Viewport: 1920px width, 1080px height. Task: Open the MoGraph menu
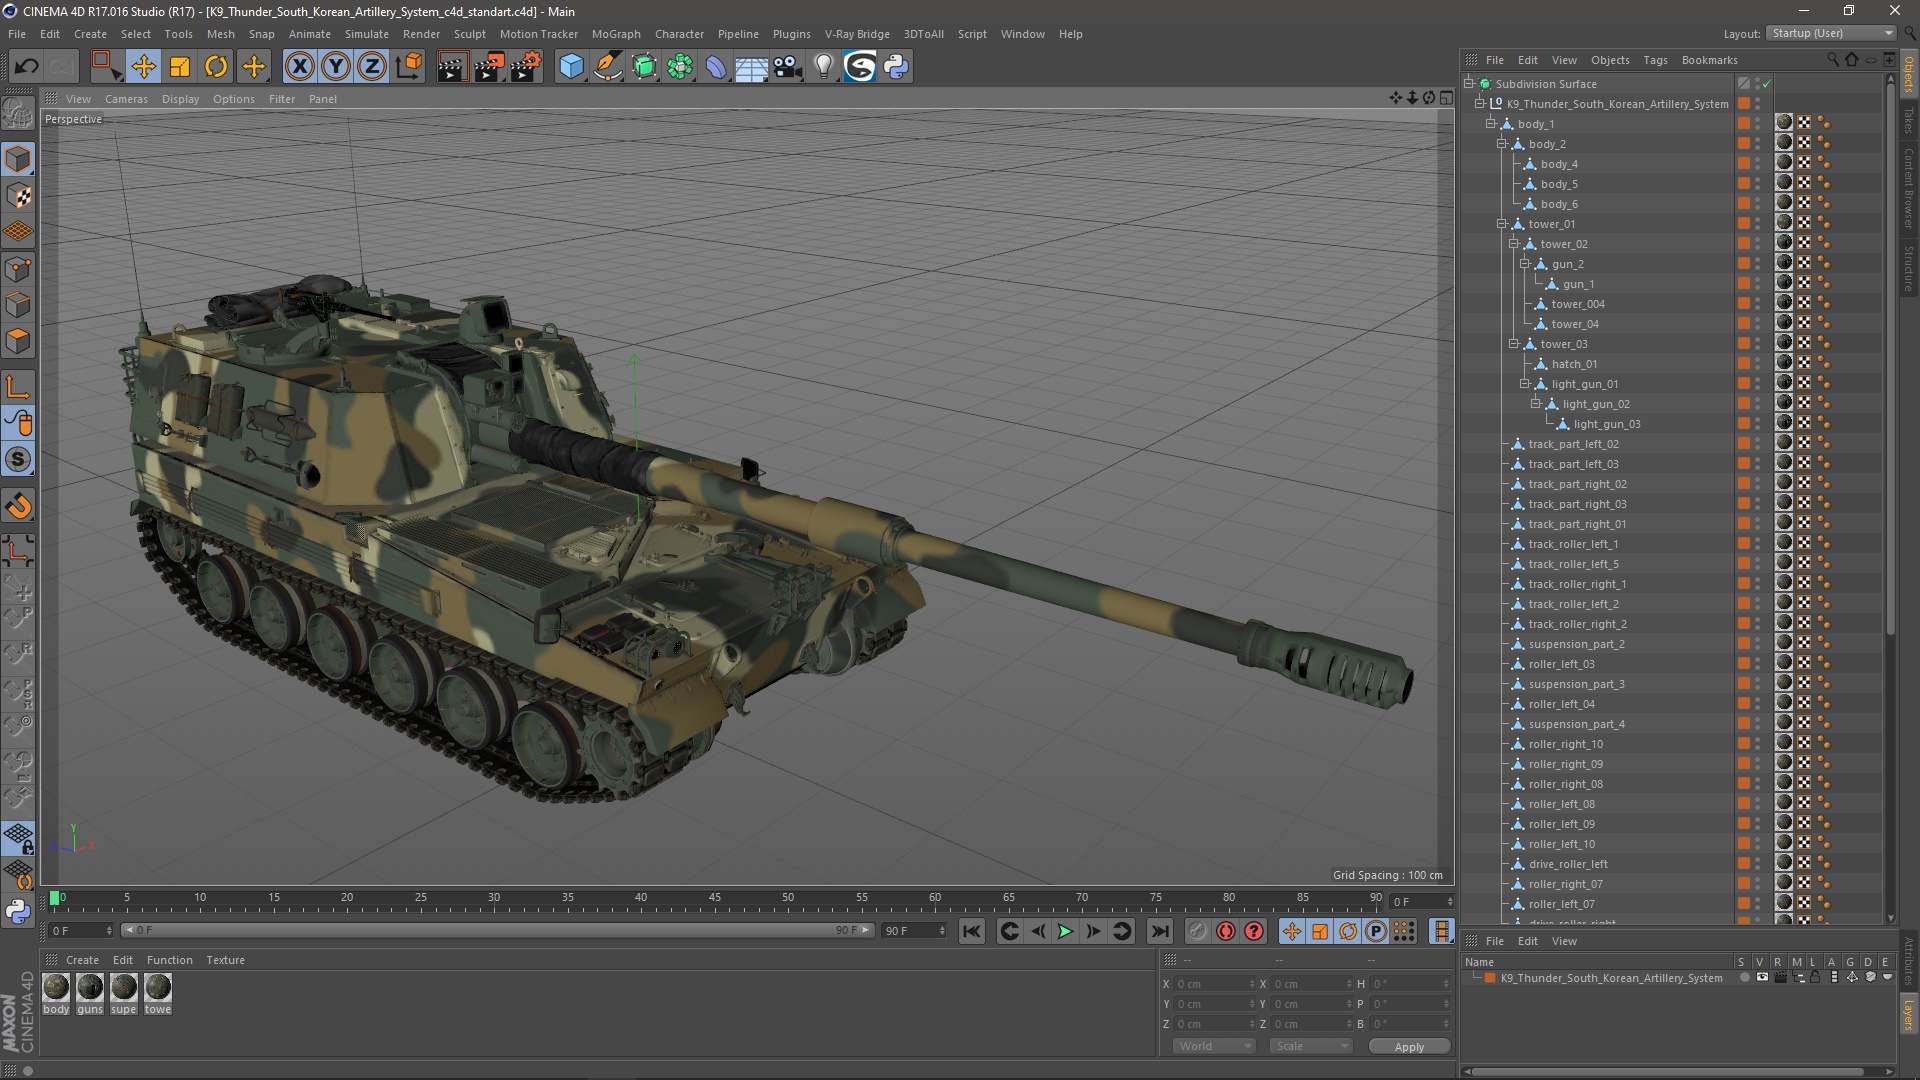tap(616, 34)
